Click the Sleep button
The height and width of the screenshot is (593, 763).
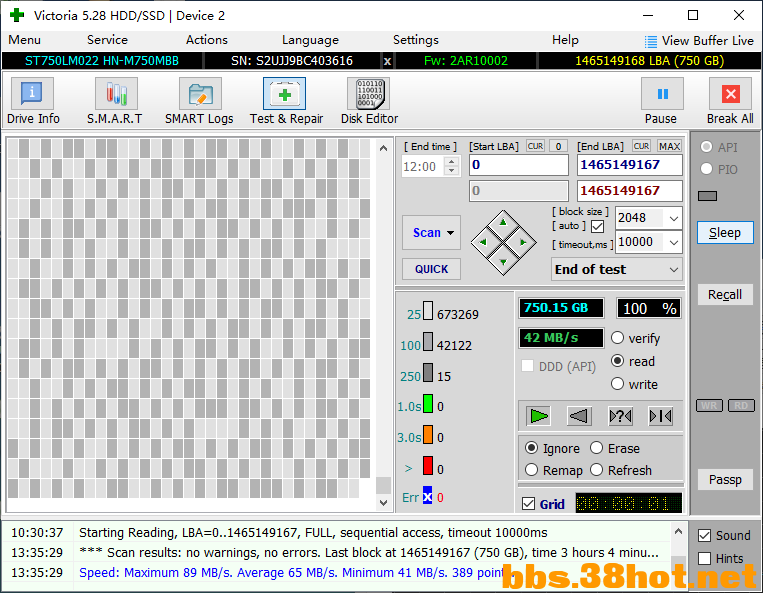725,233
